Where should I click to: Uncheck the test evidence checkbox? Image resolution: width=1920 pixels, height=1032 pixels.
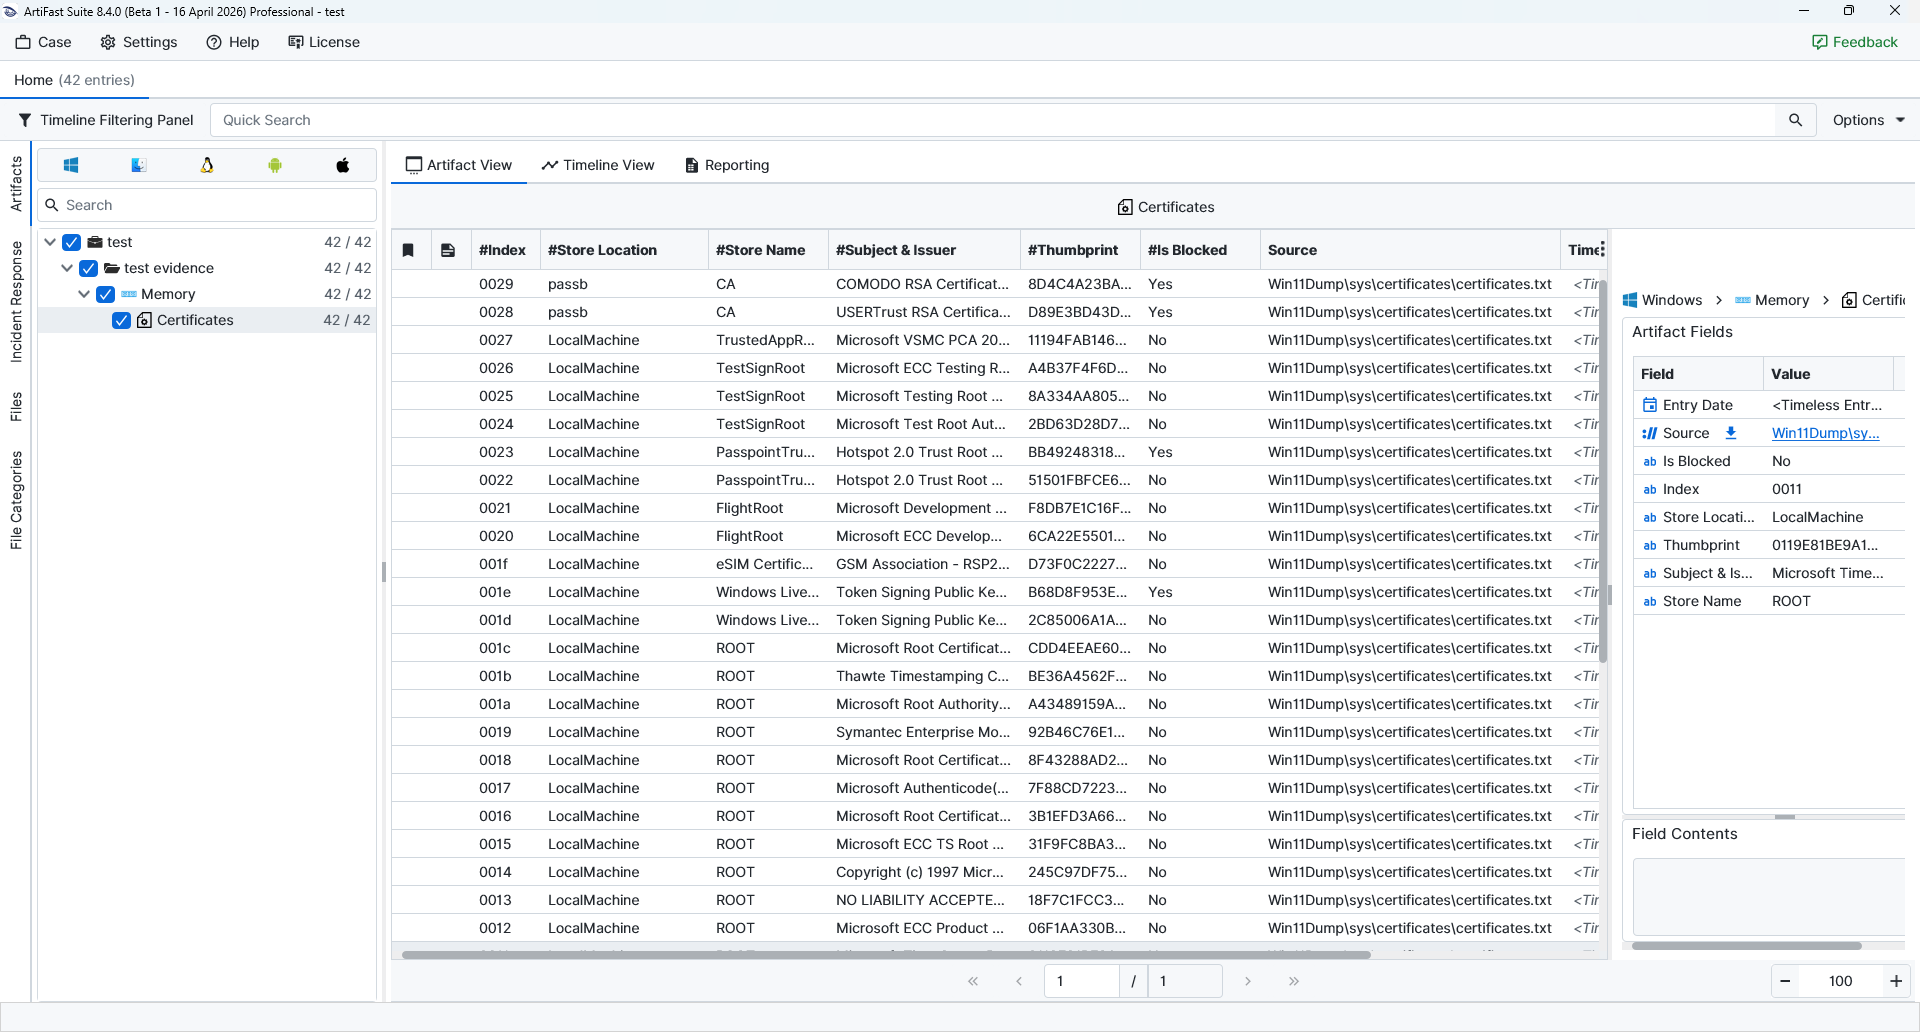pos(89,268)
